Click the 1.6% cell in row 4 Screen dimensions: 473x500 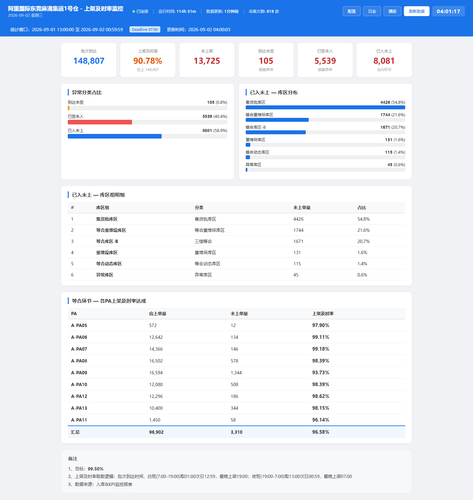click(362, 253)
